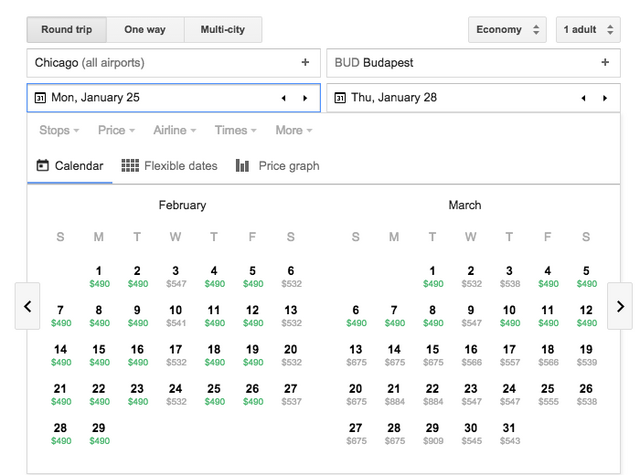Click next day arrow for departure date

click(305, 98)
